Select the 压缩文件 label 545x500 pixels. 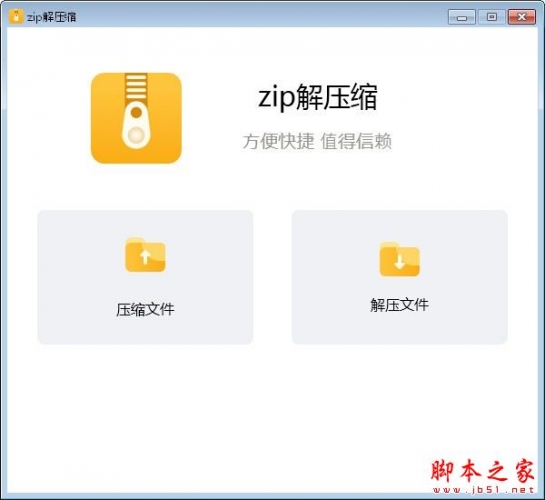click(145, 310)
